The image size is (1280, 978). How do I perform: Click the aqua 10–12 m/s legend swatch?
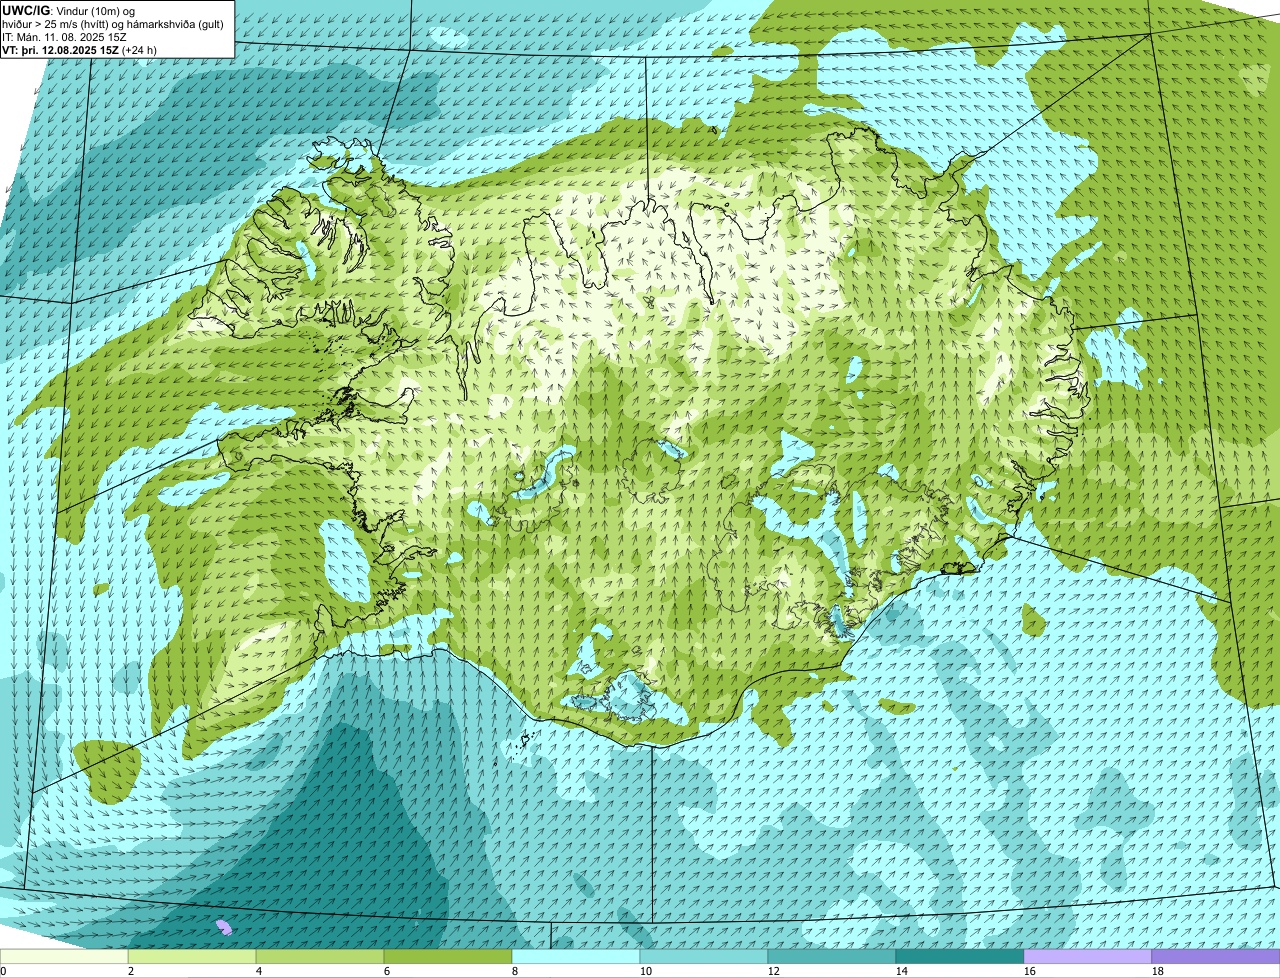pos(704,957)
